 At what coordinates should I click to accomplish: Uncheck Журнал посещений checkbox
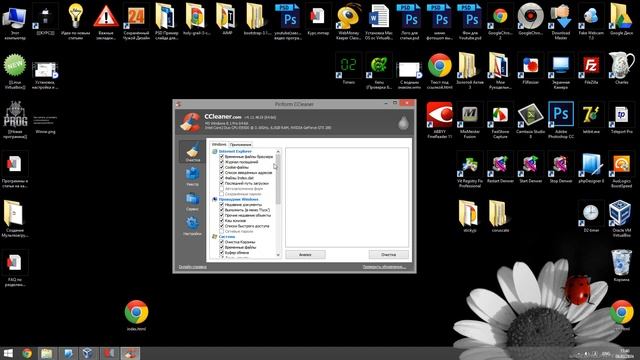click(222, 162)
